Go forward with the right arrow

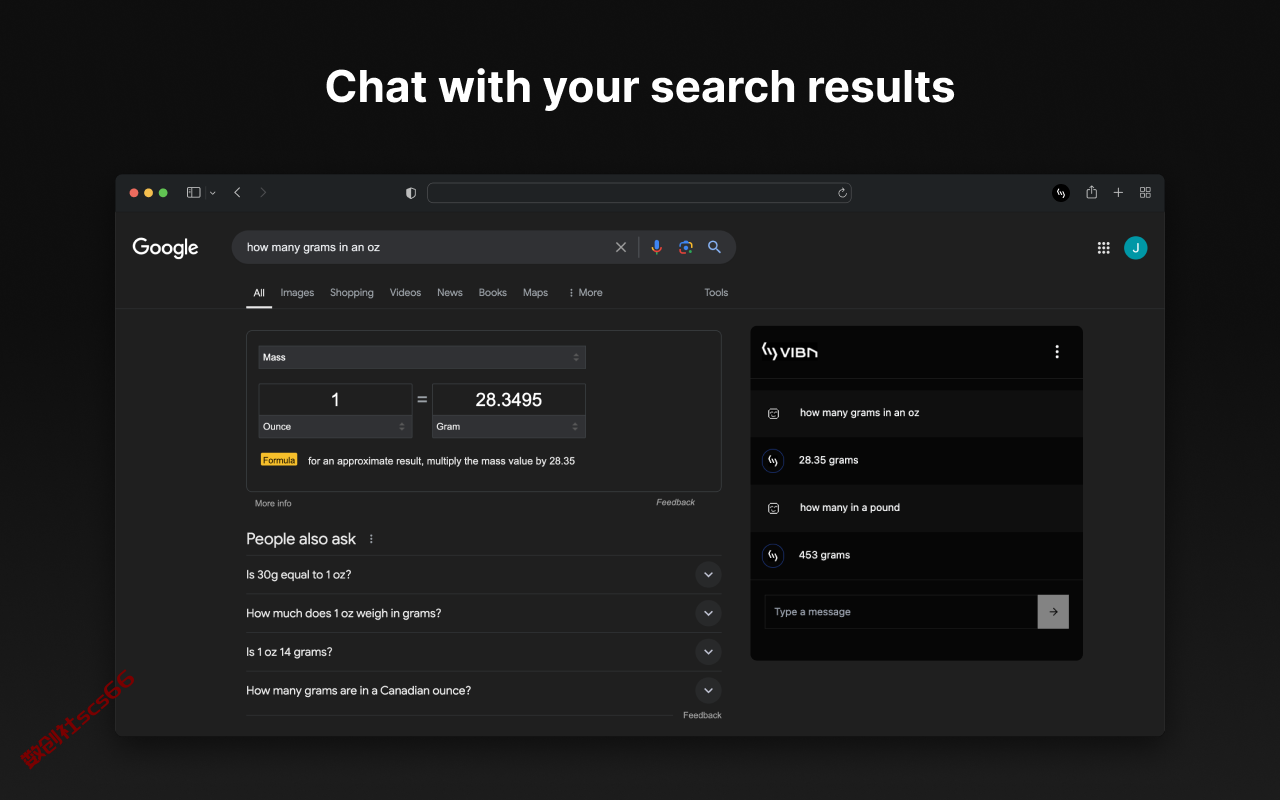point(263,193)
